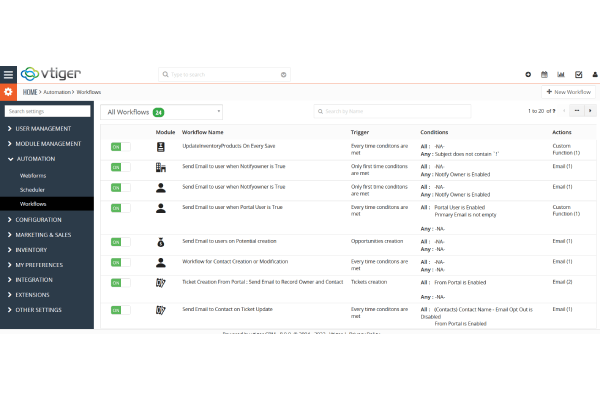This screenshot has height=400, width=600.
Task: Click the Type to search global field
Action: click(225, 74)
